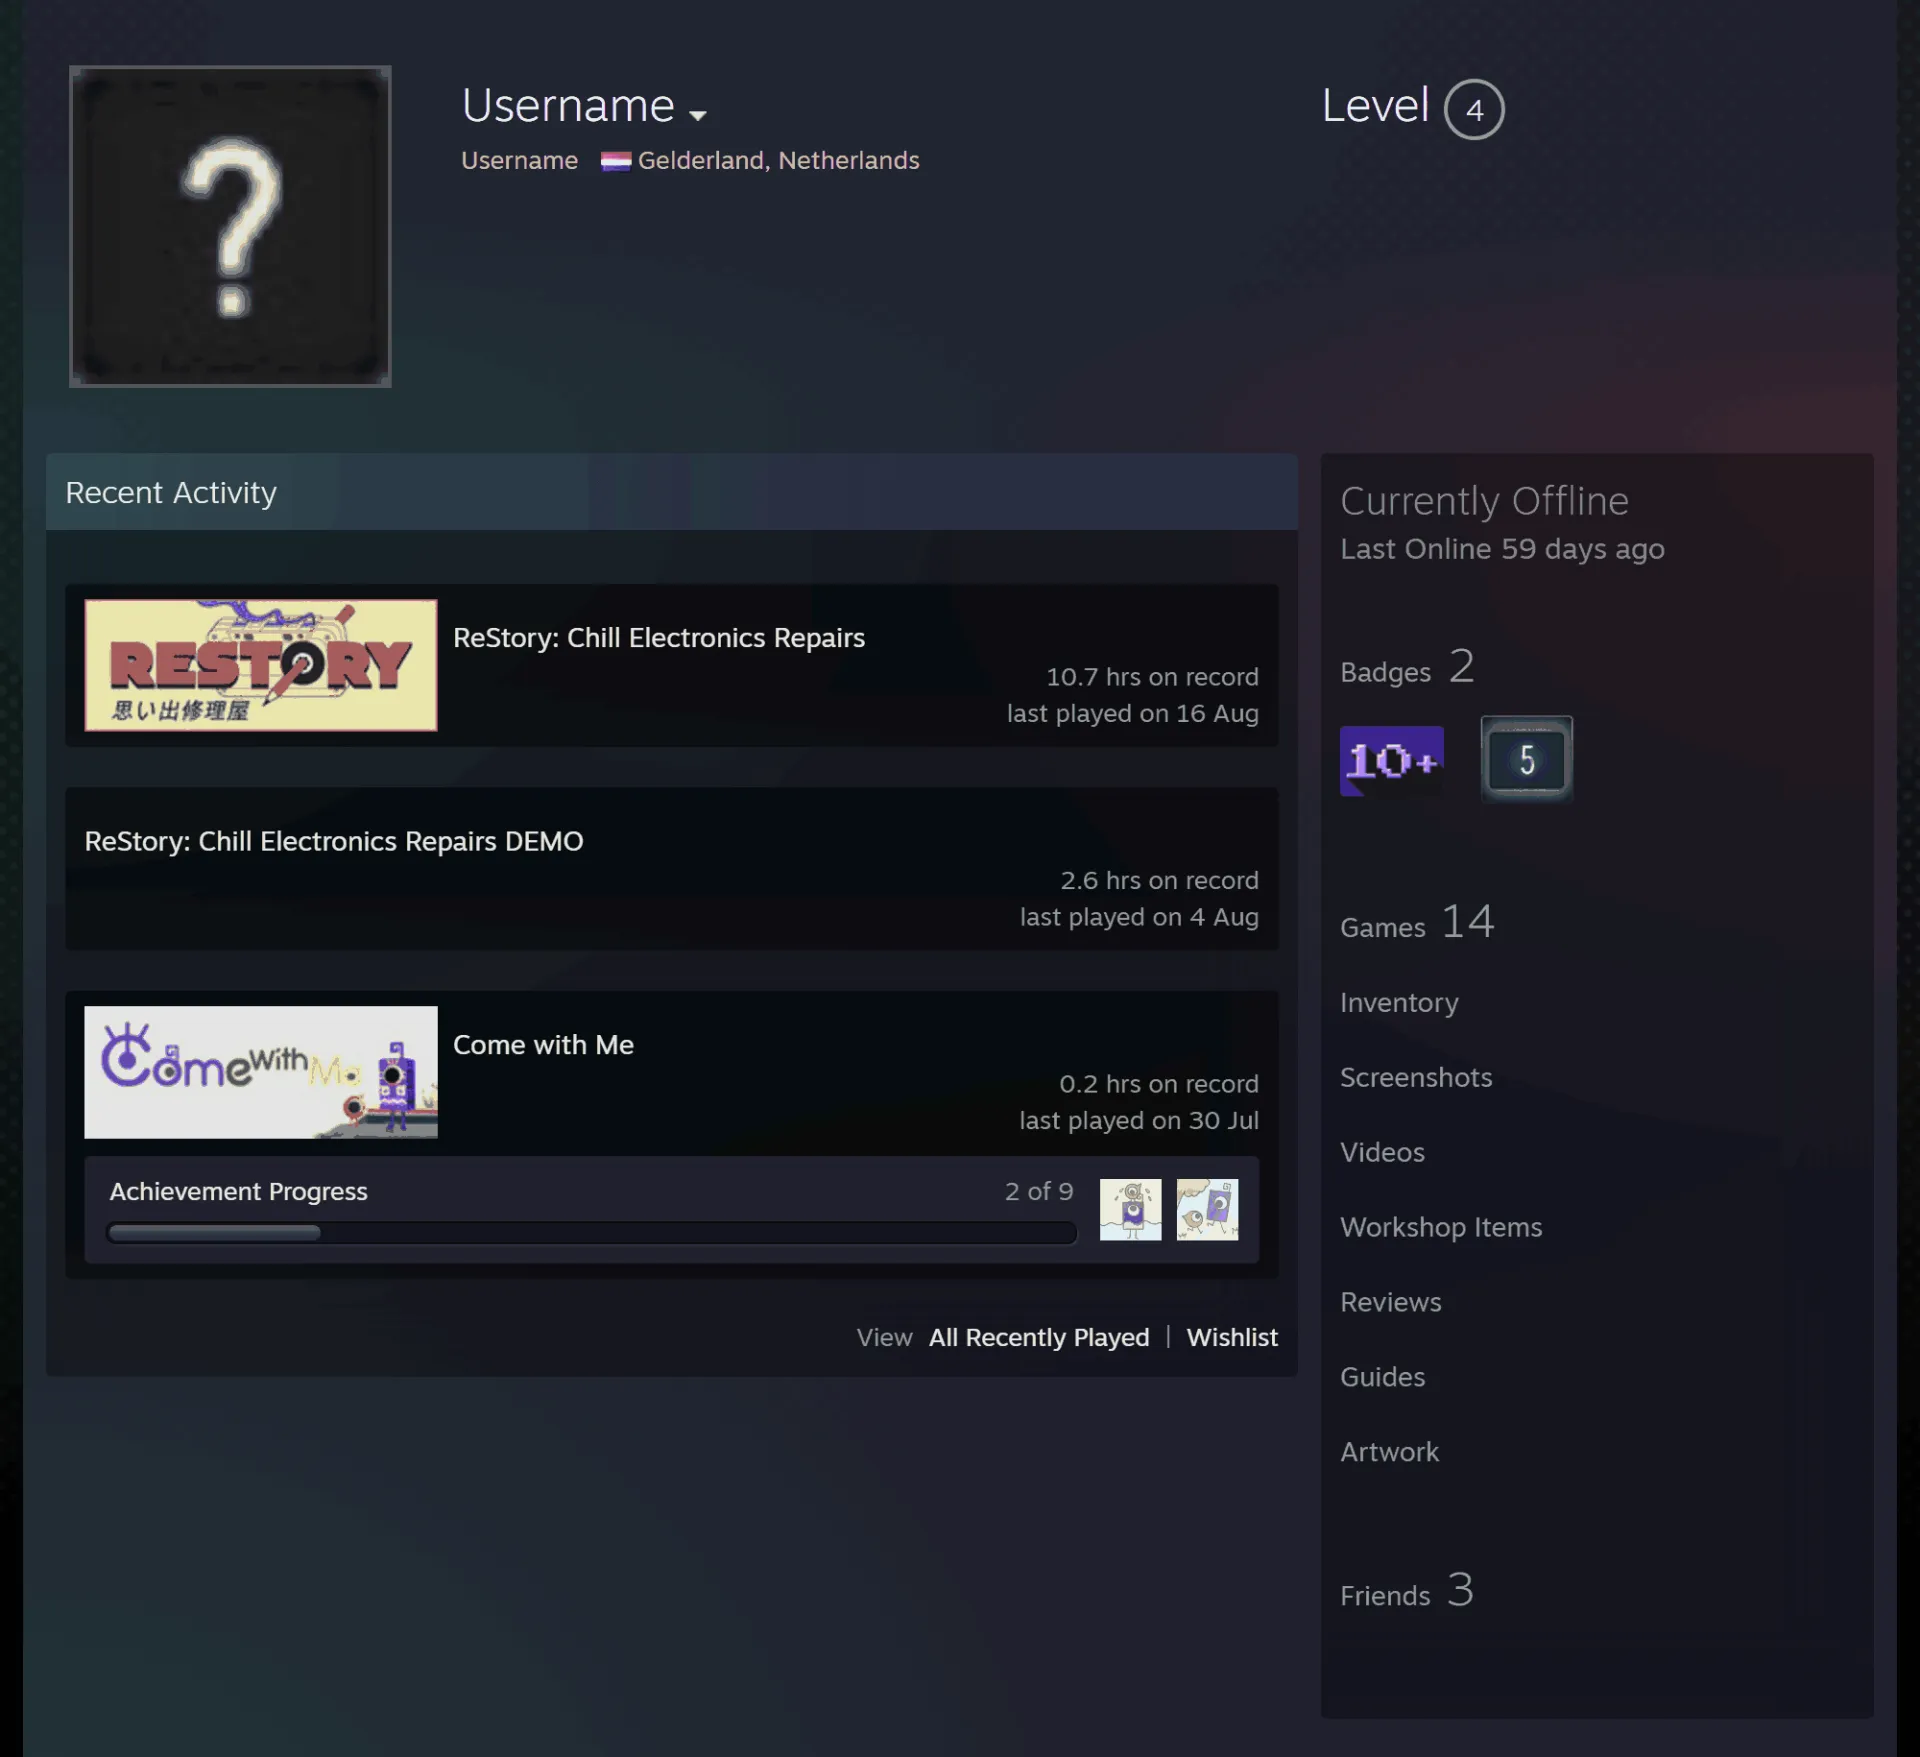Click the Level label text
1920x1757 pixels.
tap(1375, 106)
